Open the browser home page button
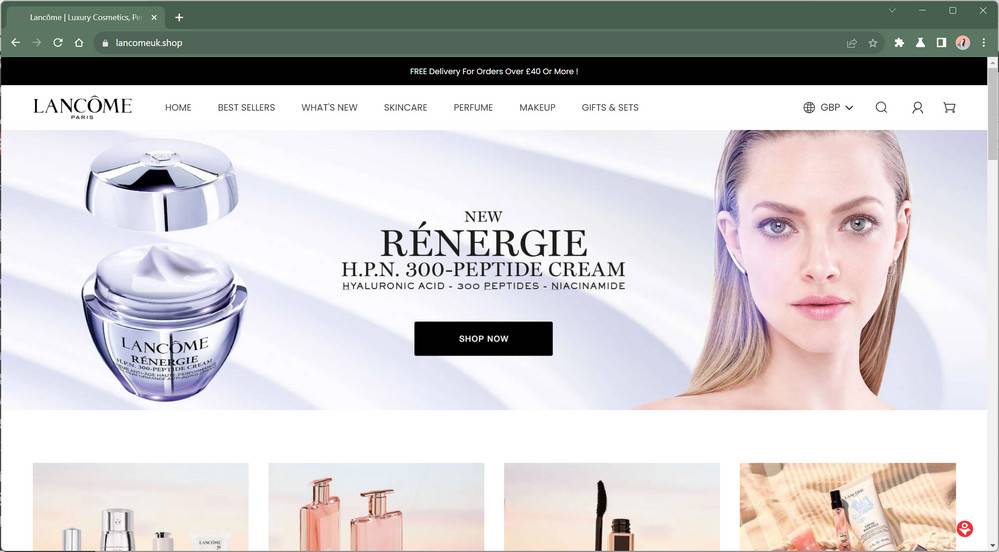The image size is (999, 552). 79,43
